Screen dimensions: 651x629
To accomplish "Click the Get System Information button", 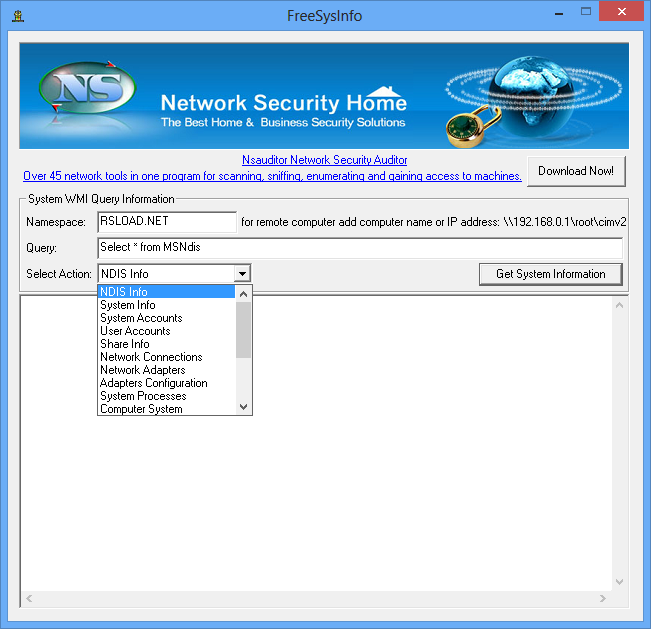I will tap(551, 274).
